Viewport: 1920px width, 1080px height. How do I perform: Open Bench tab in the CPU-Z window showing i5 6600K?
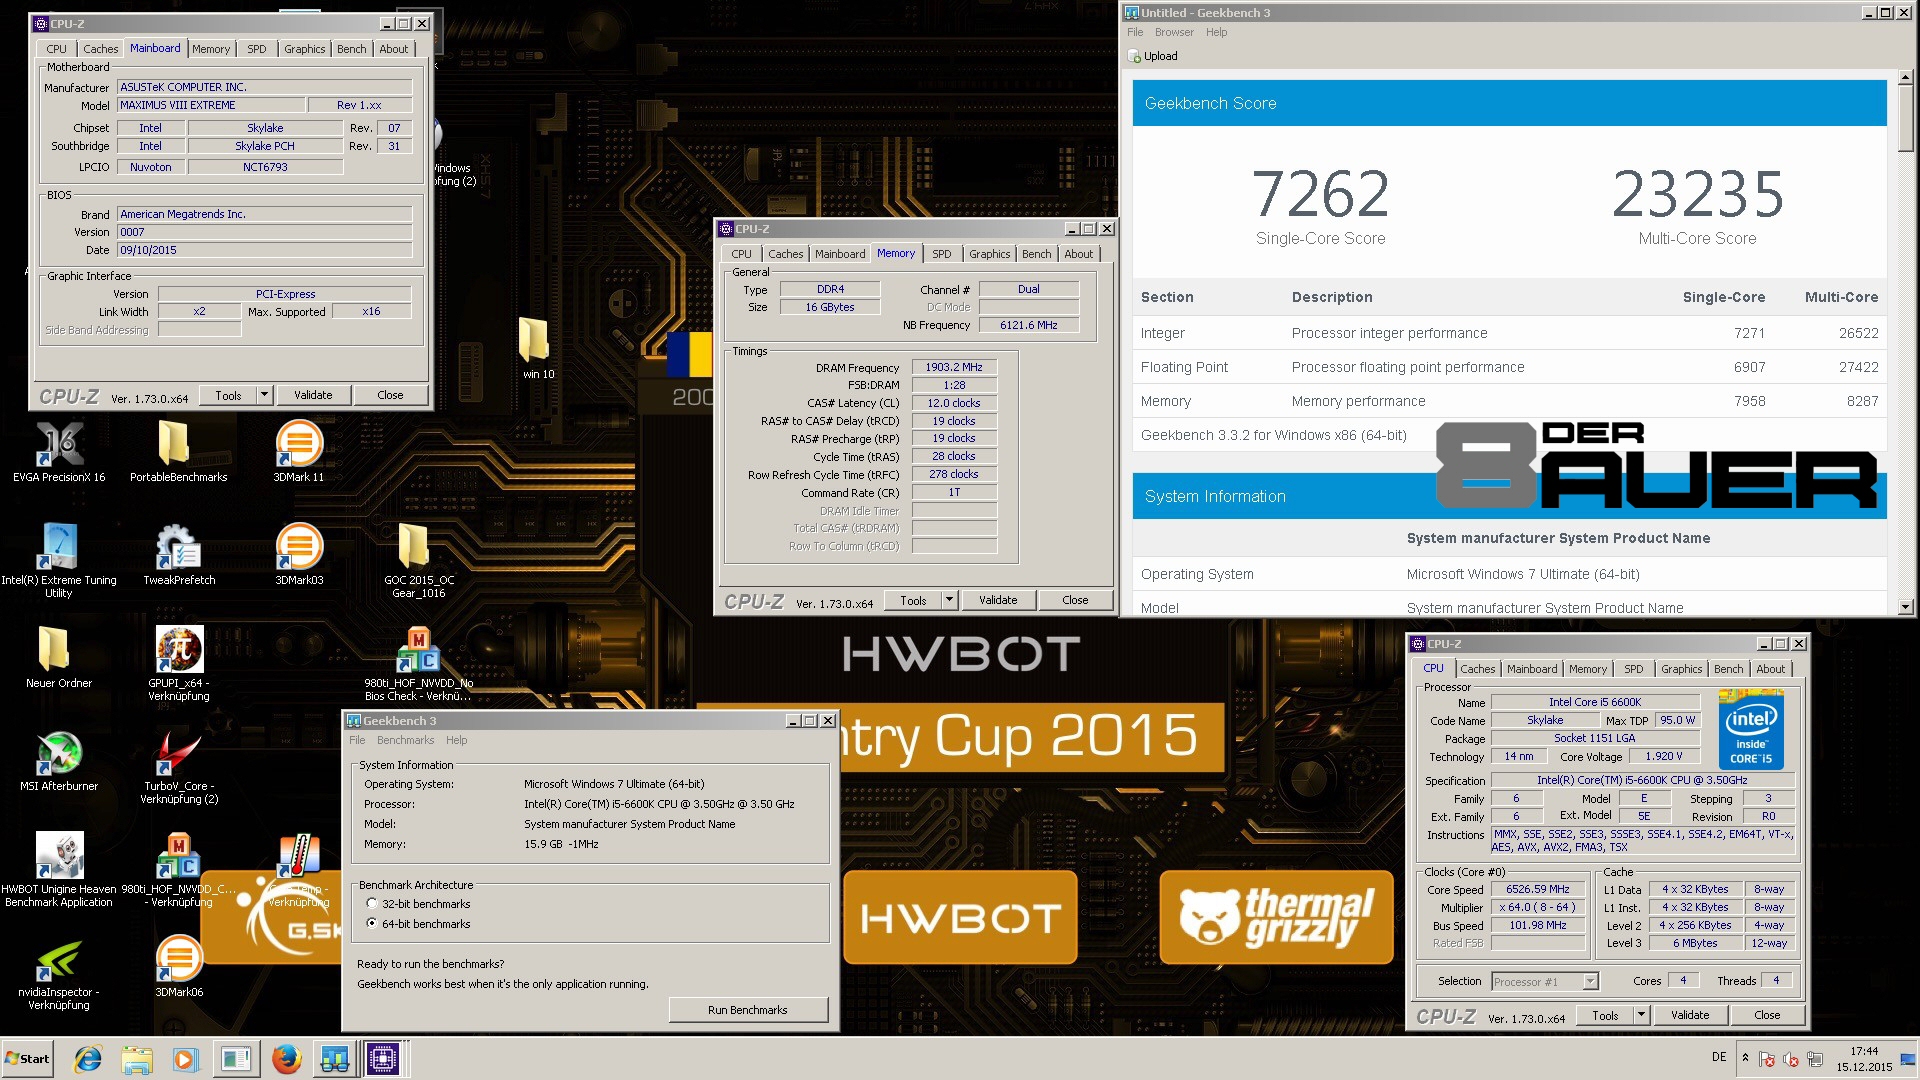[x=1728, y=669]
